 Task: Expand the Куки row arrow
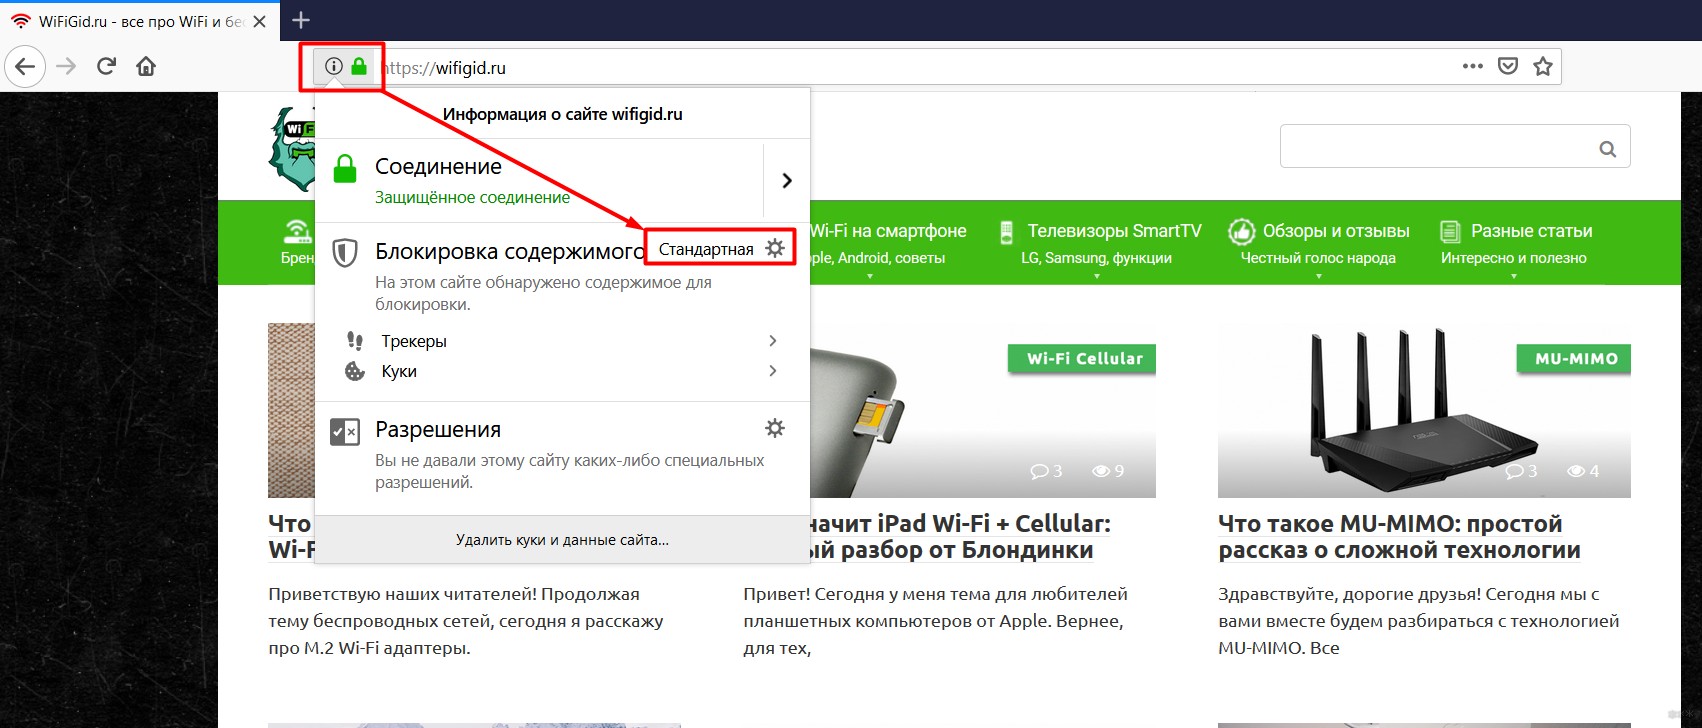[x=772, y=371]
